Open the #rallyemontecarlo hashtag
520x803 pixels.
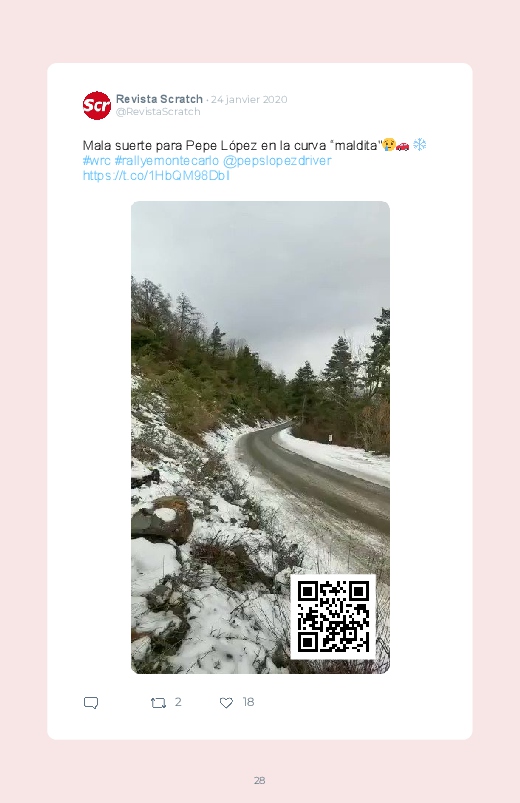pyautogui.click(x=167, y=161)
